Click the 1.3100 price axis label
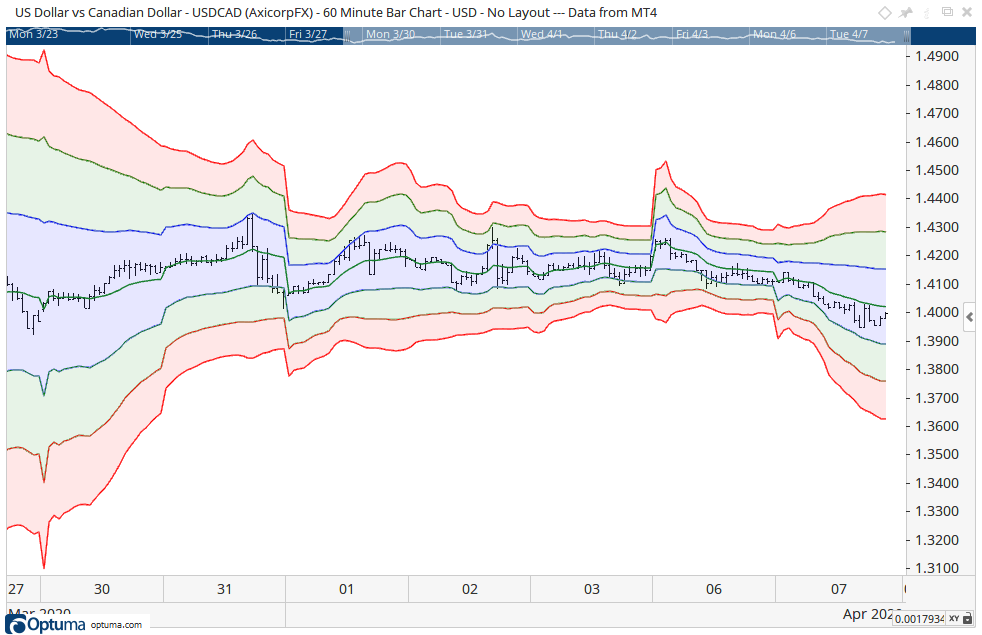This screenshot has height=635, width=982. [937, 569]
